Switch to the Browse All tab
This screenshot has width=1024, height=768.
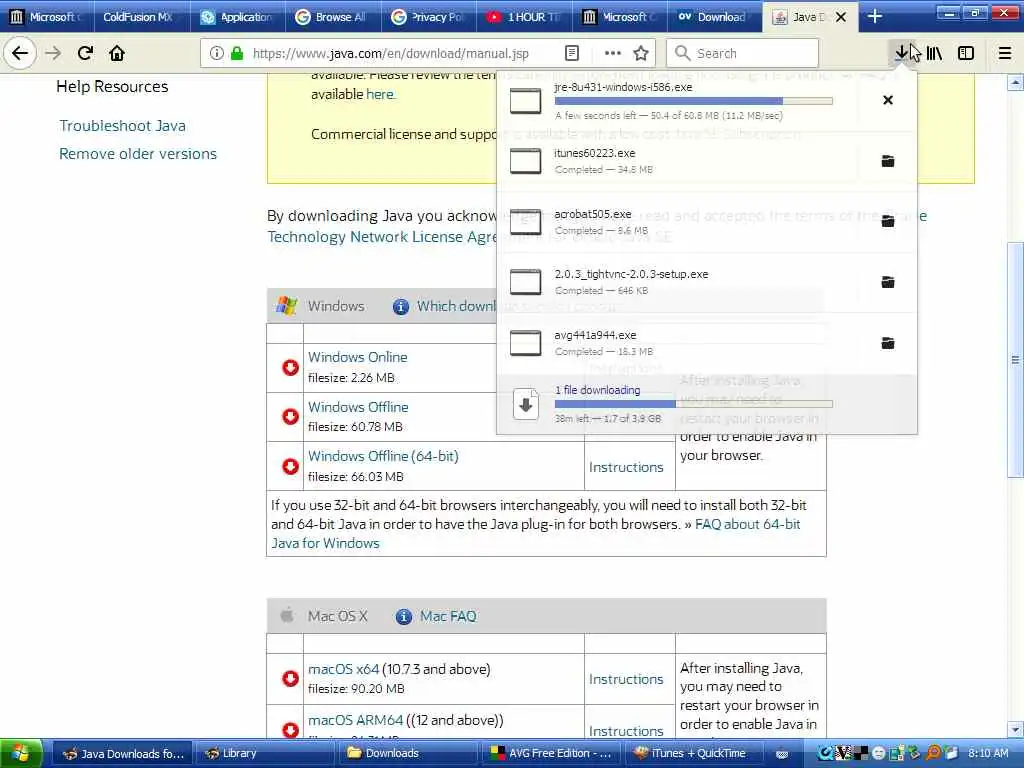tap(333, 17)
